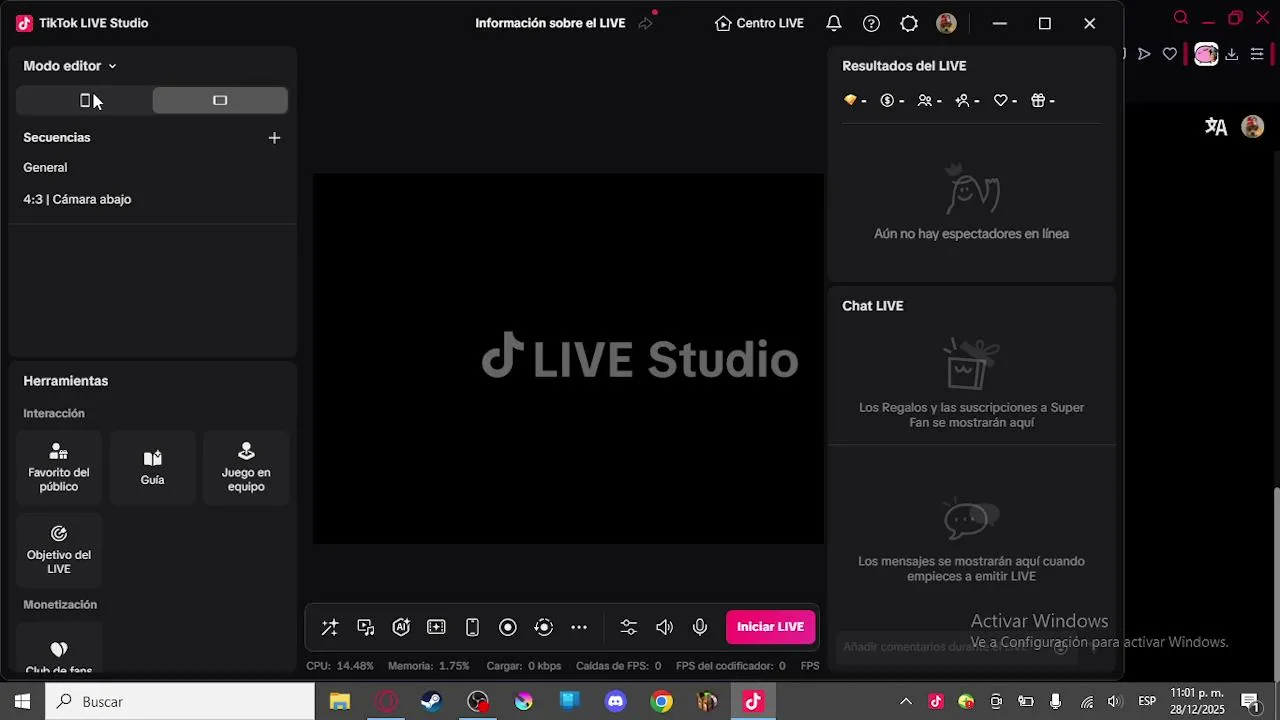Open Centro LIVE

click(759, 23)
